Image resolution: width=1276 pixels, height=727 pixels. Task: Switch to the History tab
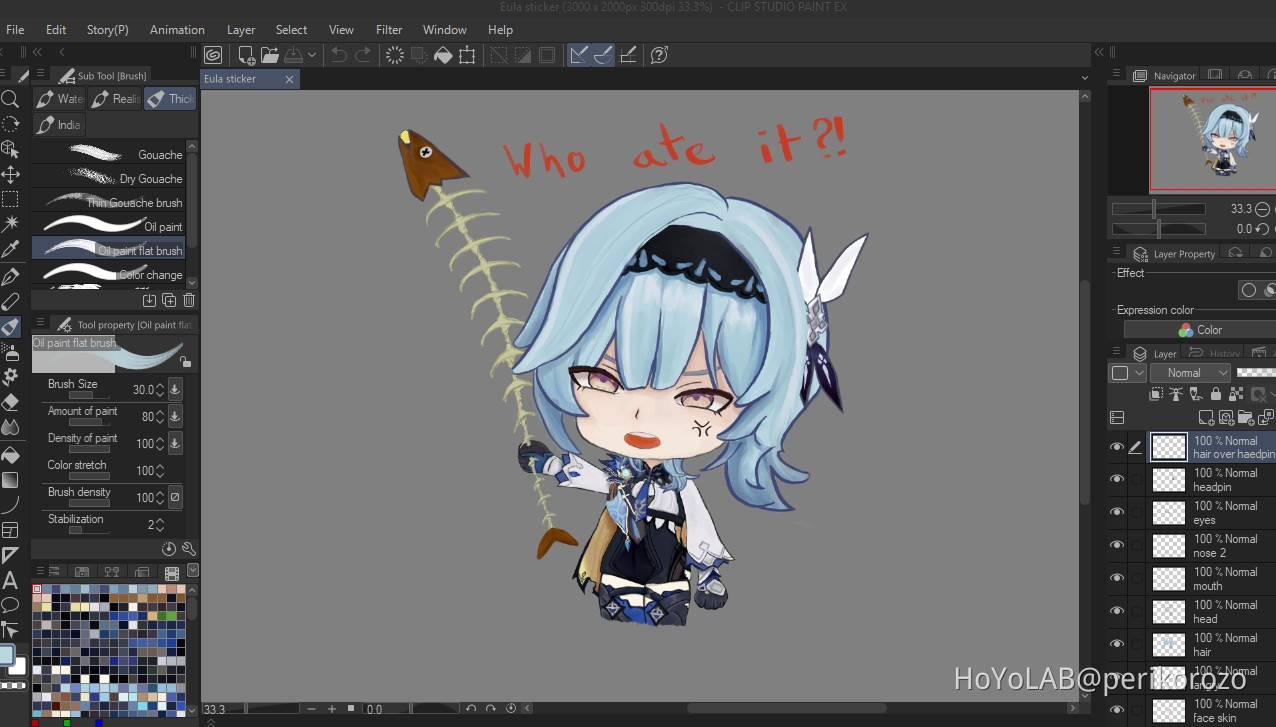pyautogui.click(x=1216, y=352)
